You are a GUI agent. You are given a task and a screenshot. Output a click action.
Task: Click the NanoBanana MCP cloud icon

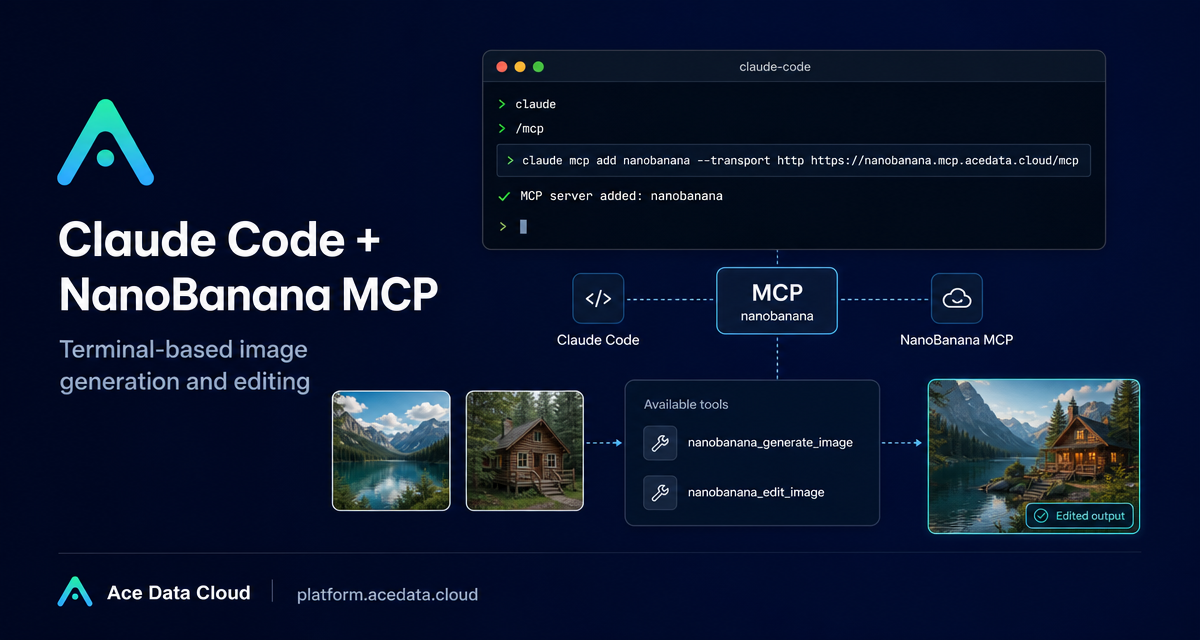tap(957, 298)
